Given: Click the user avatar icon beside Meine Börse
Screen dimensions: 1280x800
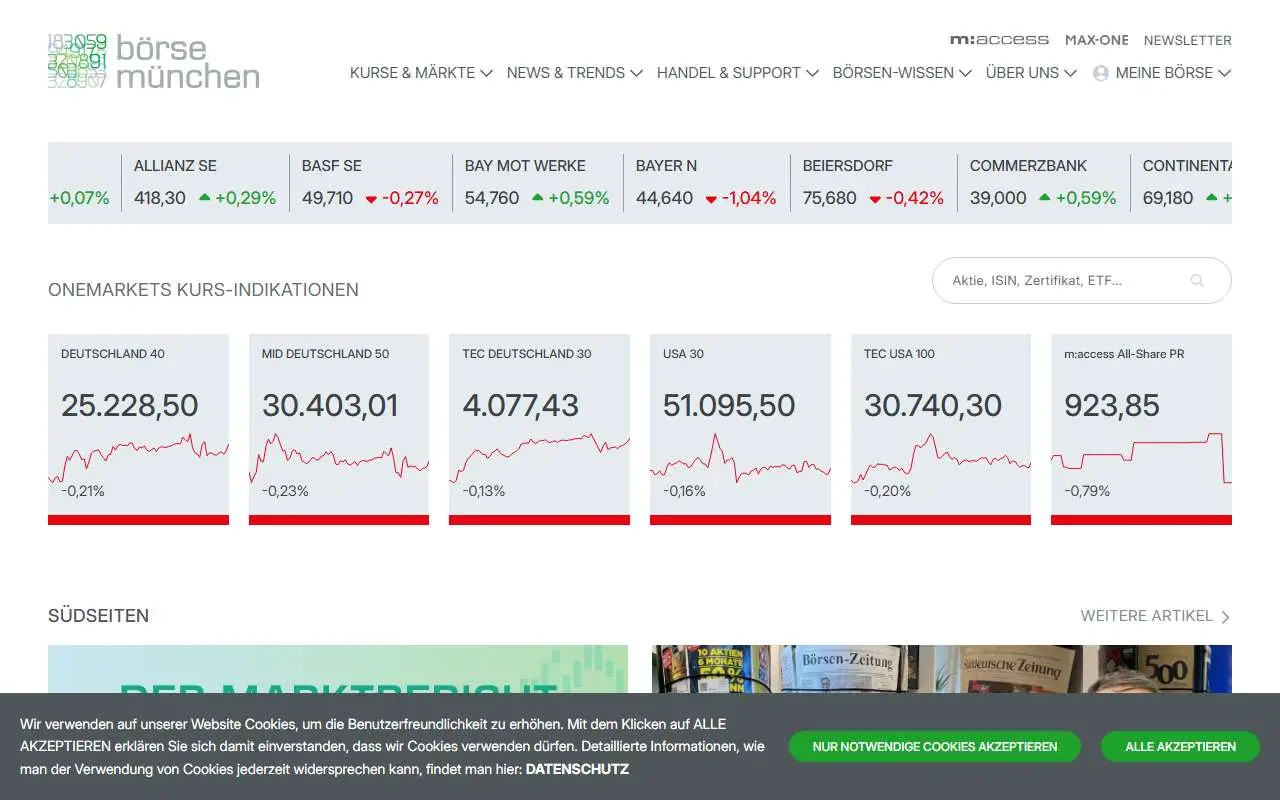Looking at the screenshot, I should (1101, 73).
